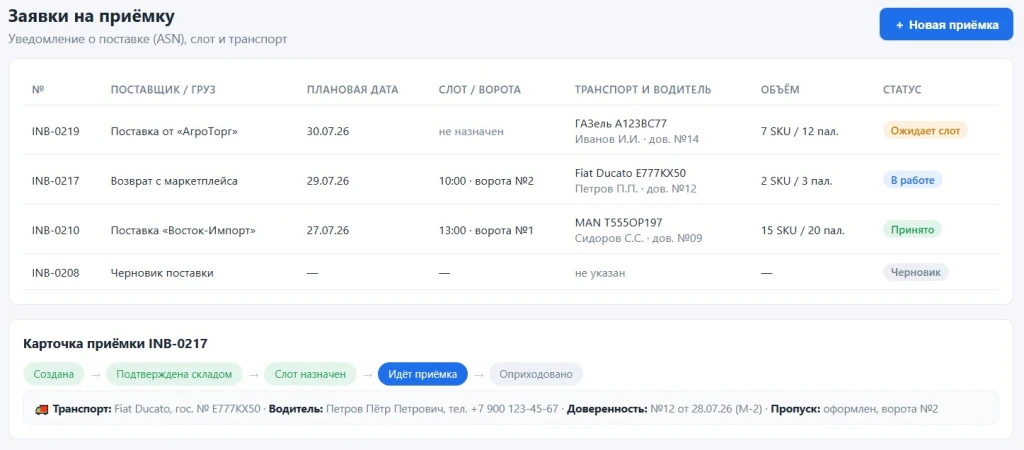Click planned date 29.07.26
Image resolution: width=1024 pixels, height=450 pixels.
pos(328,181)
